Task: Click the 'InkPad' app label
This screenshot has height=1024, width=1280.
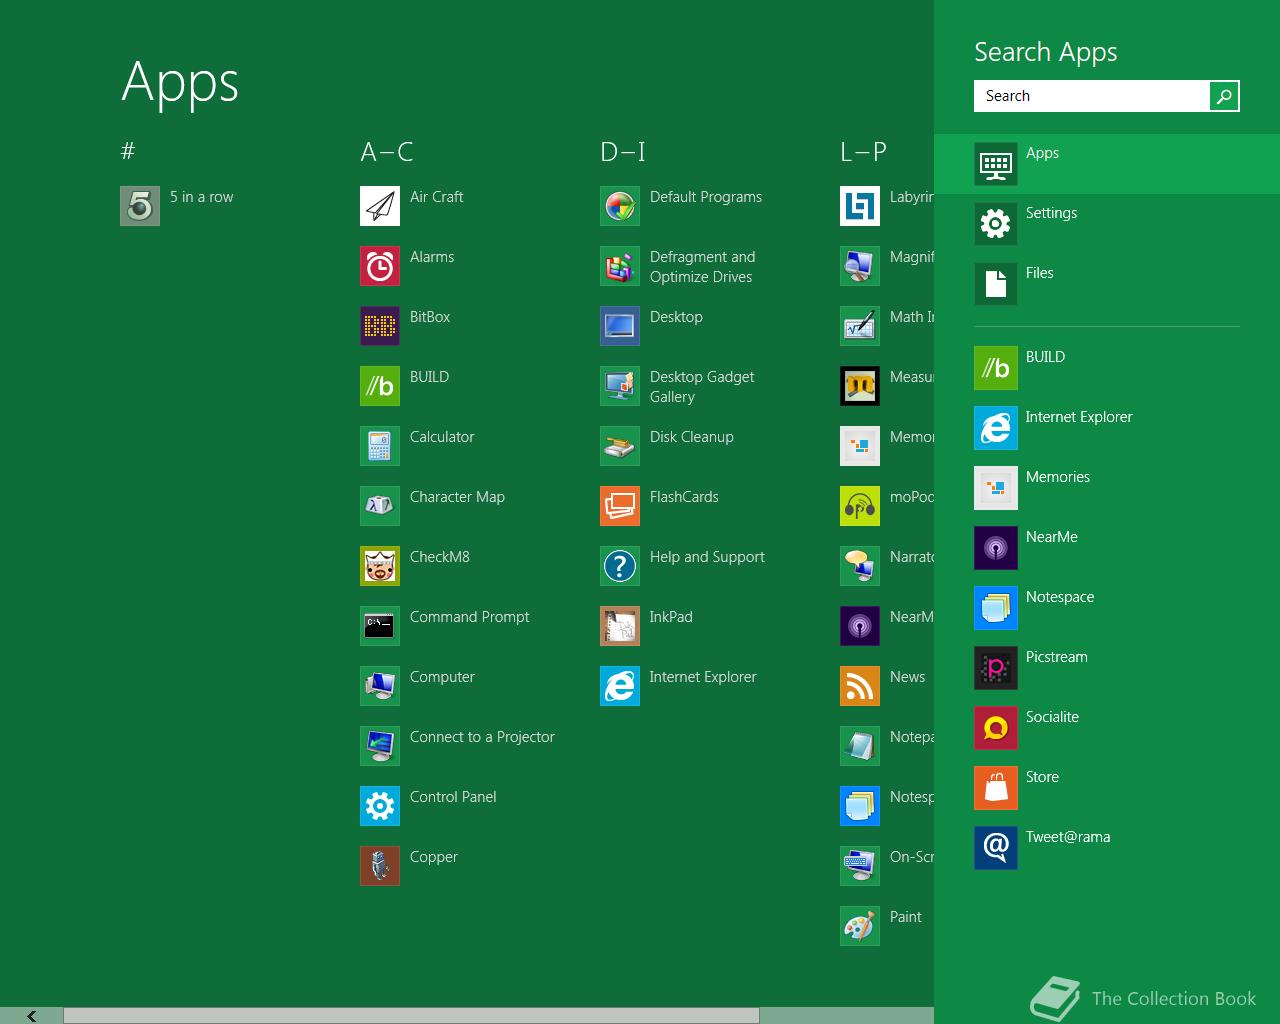Action: pyautogui.click(x=671, y=617)
